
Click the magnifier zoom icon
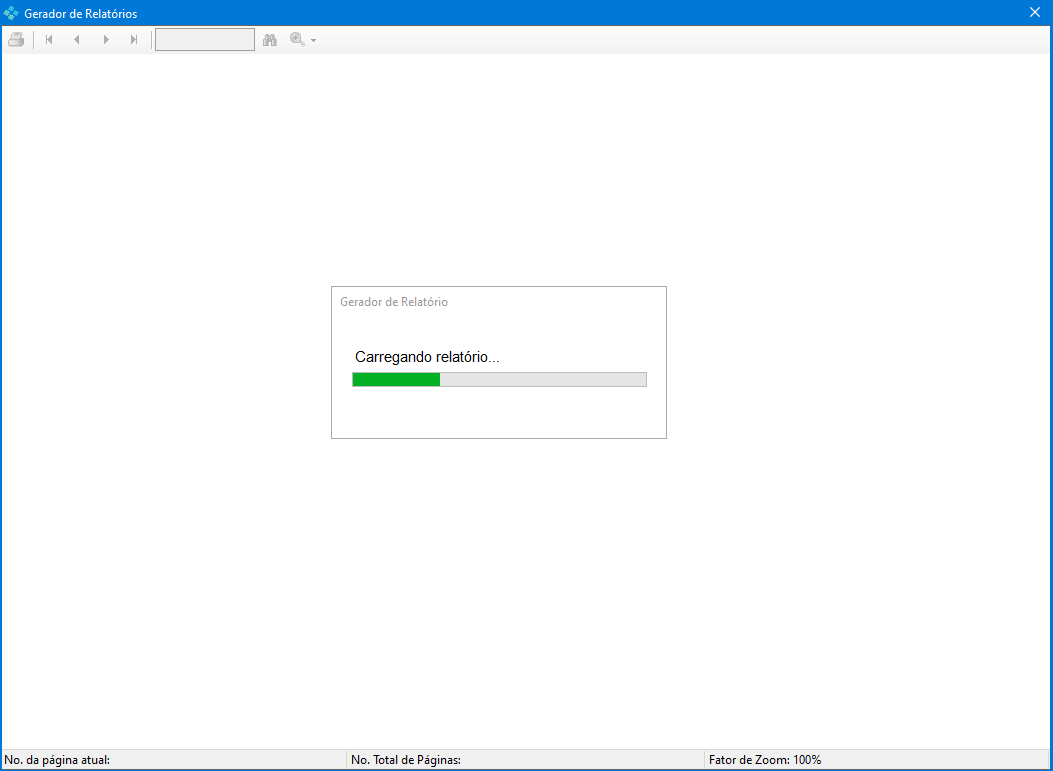pyautogui.click(x=297, y=40)
